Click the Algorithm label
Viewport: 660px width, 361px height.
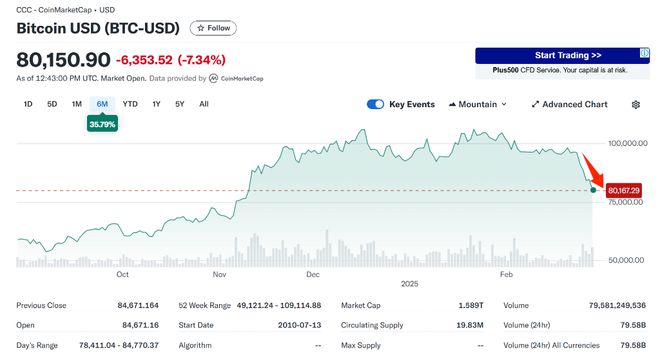(195, 345)
